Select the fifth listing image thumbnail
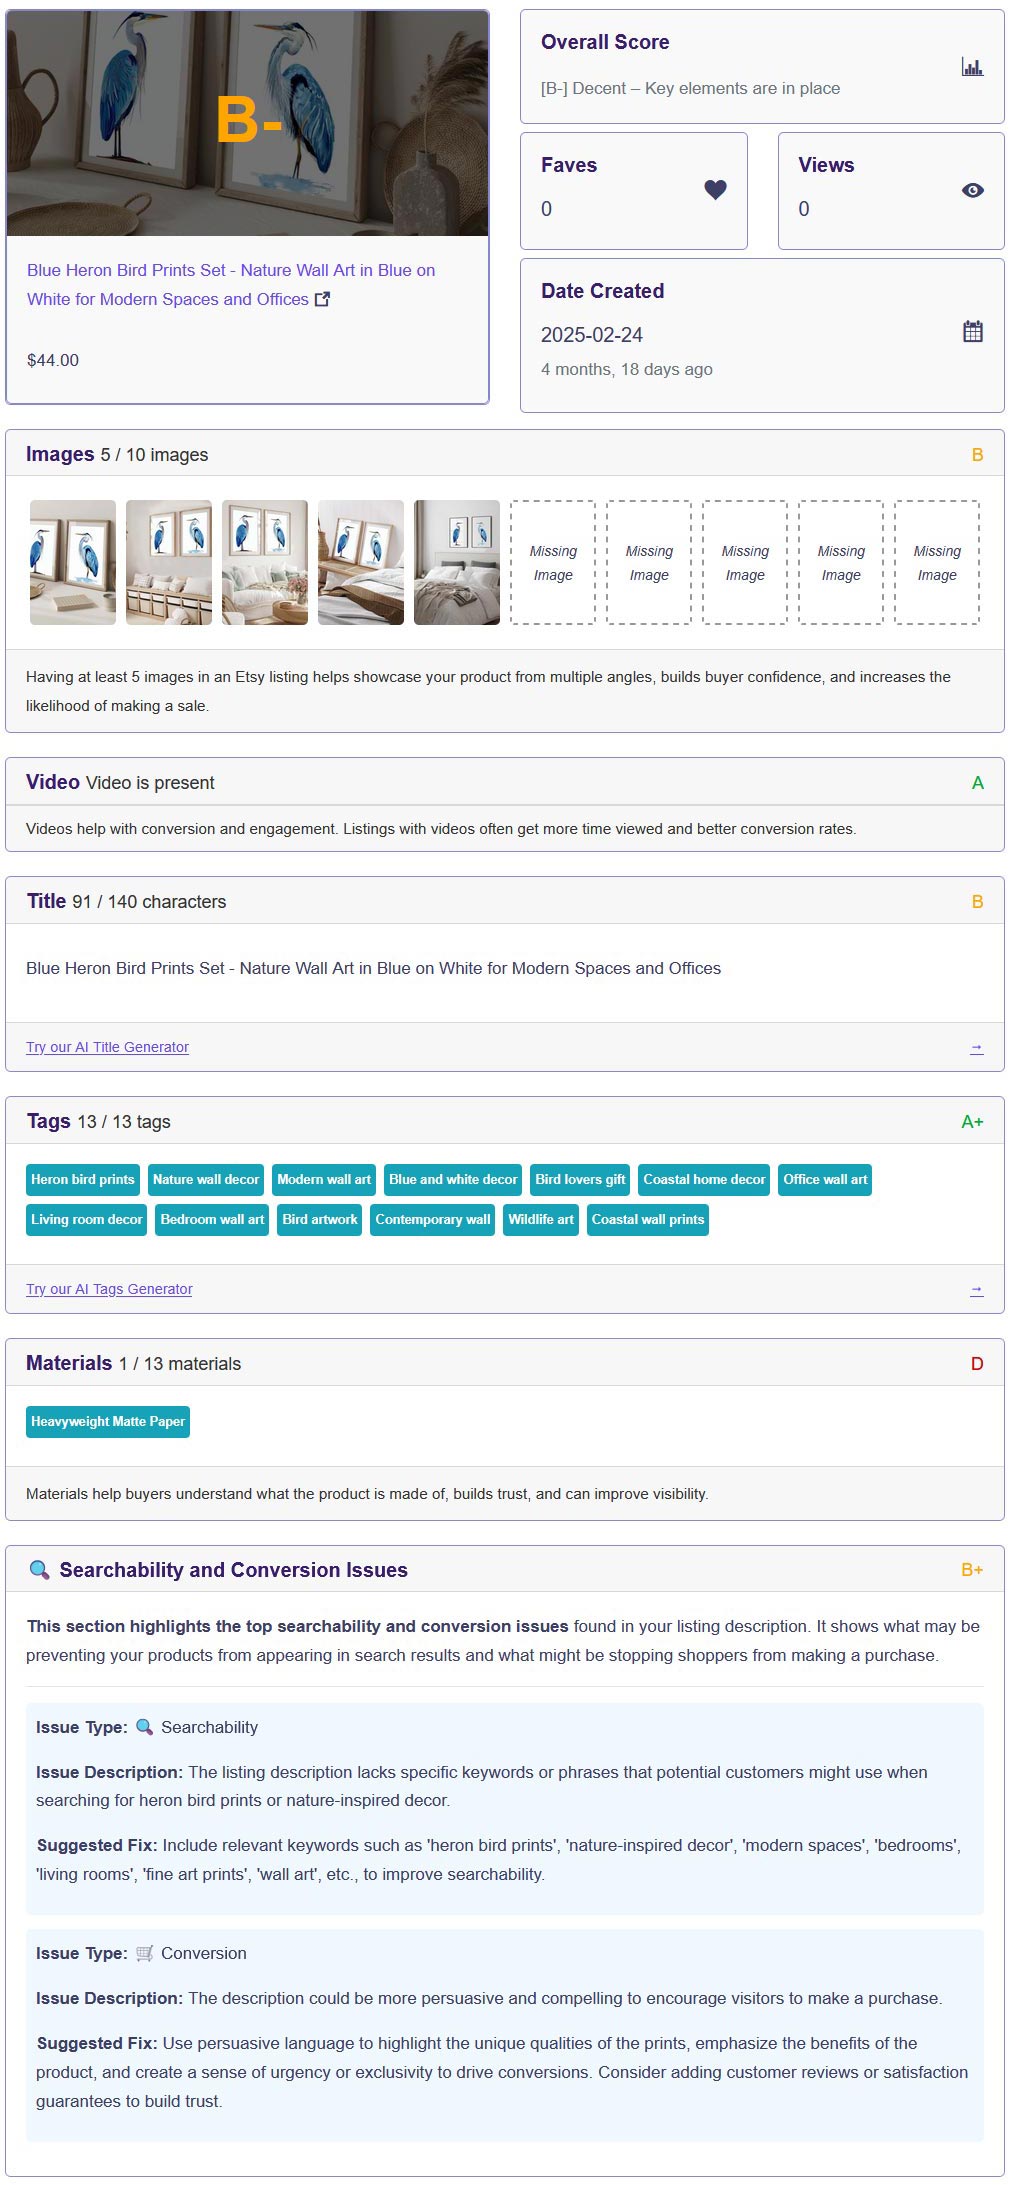Viewport: 1019px width, 2185px height. click(457, 562)
